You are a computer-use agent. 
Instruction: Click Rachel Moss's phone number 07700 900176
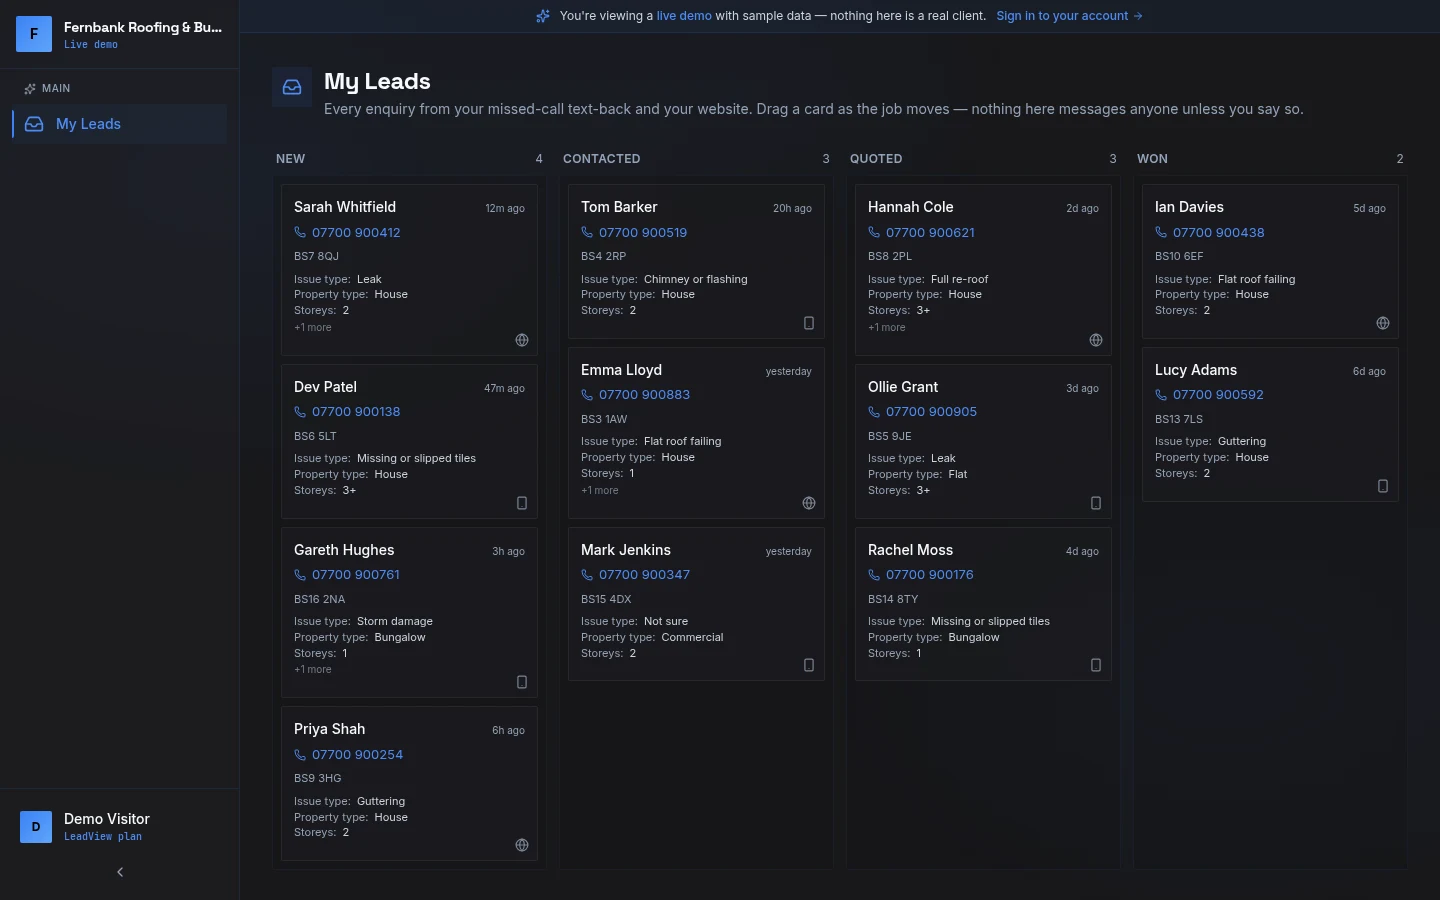pyautogui.click(x=921, y=575)
